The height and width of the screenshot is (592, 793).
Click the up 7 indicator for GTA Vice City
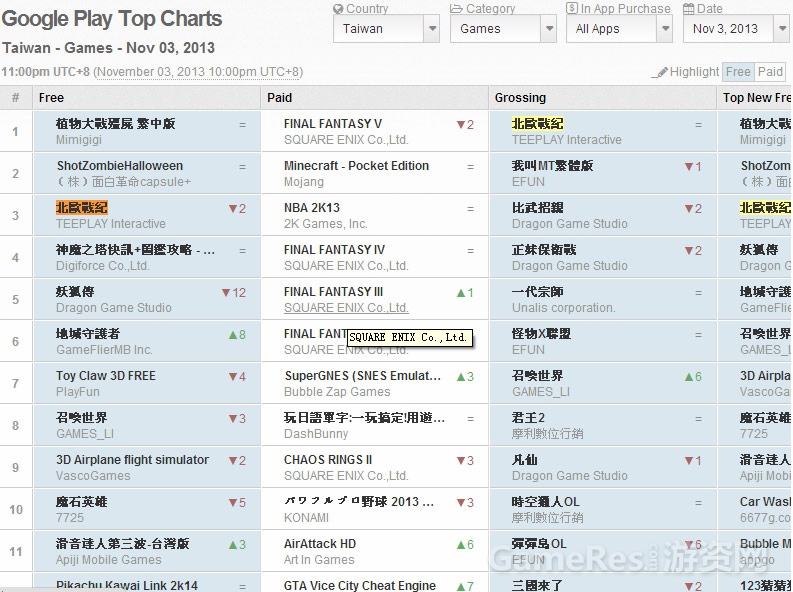465,586
